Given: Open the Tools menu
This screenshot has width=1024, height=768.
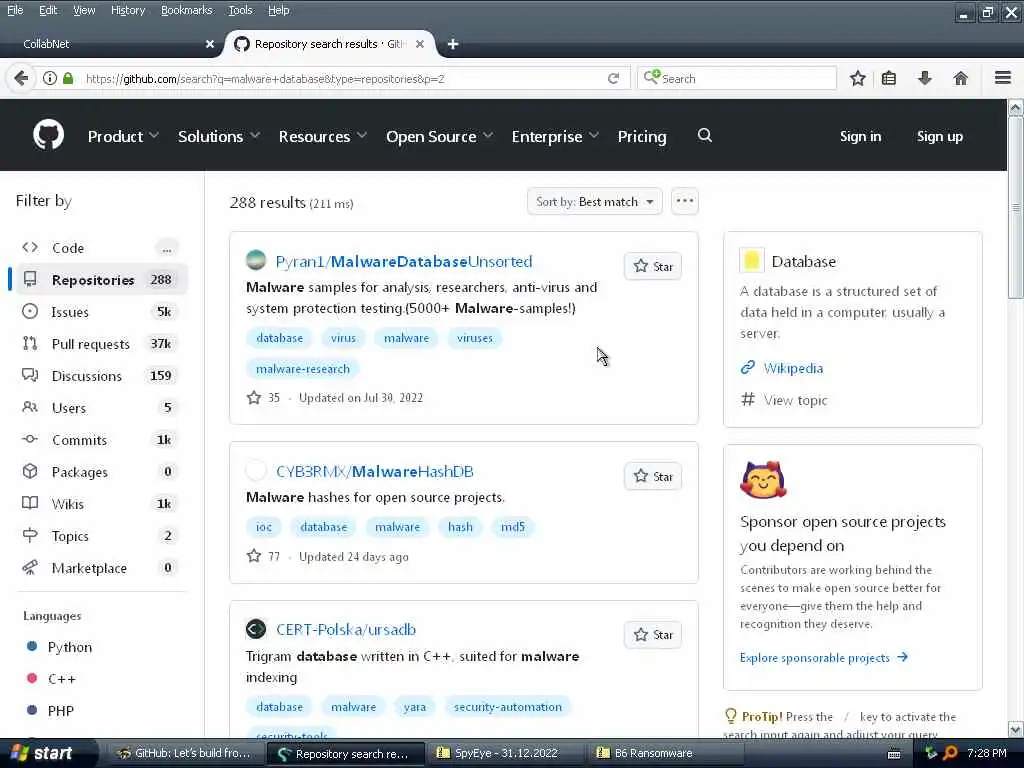Looking at the screenshot, I should [x=240, y=10].
